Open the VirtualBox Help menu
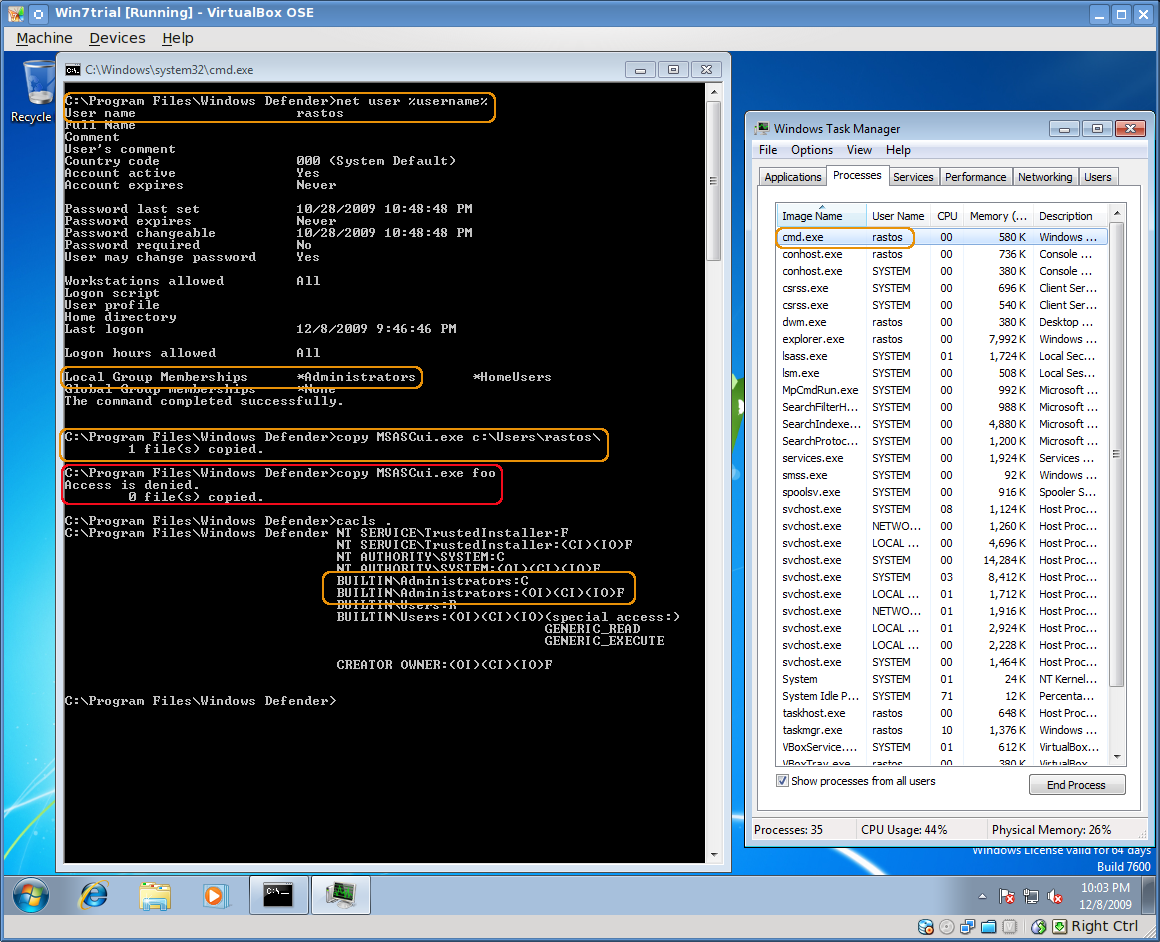Viewport: 1160px width, 942px height. click(x=178, y=38)
